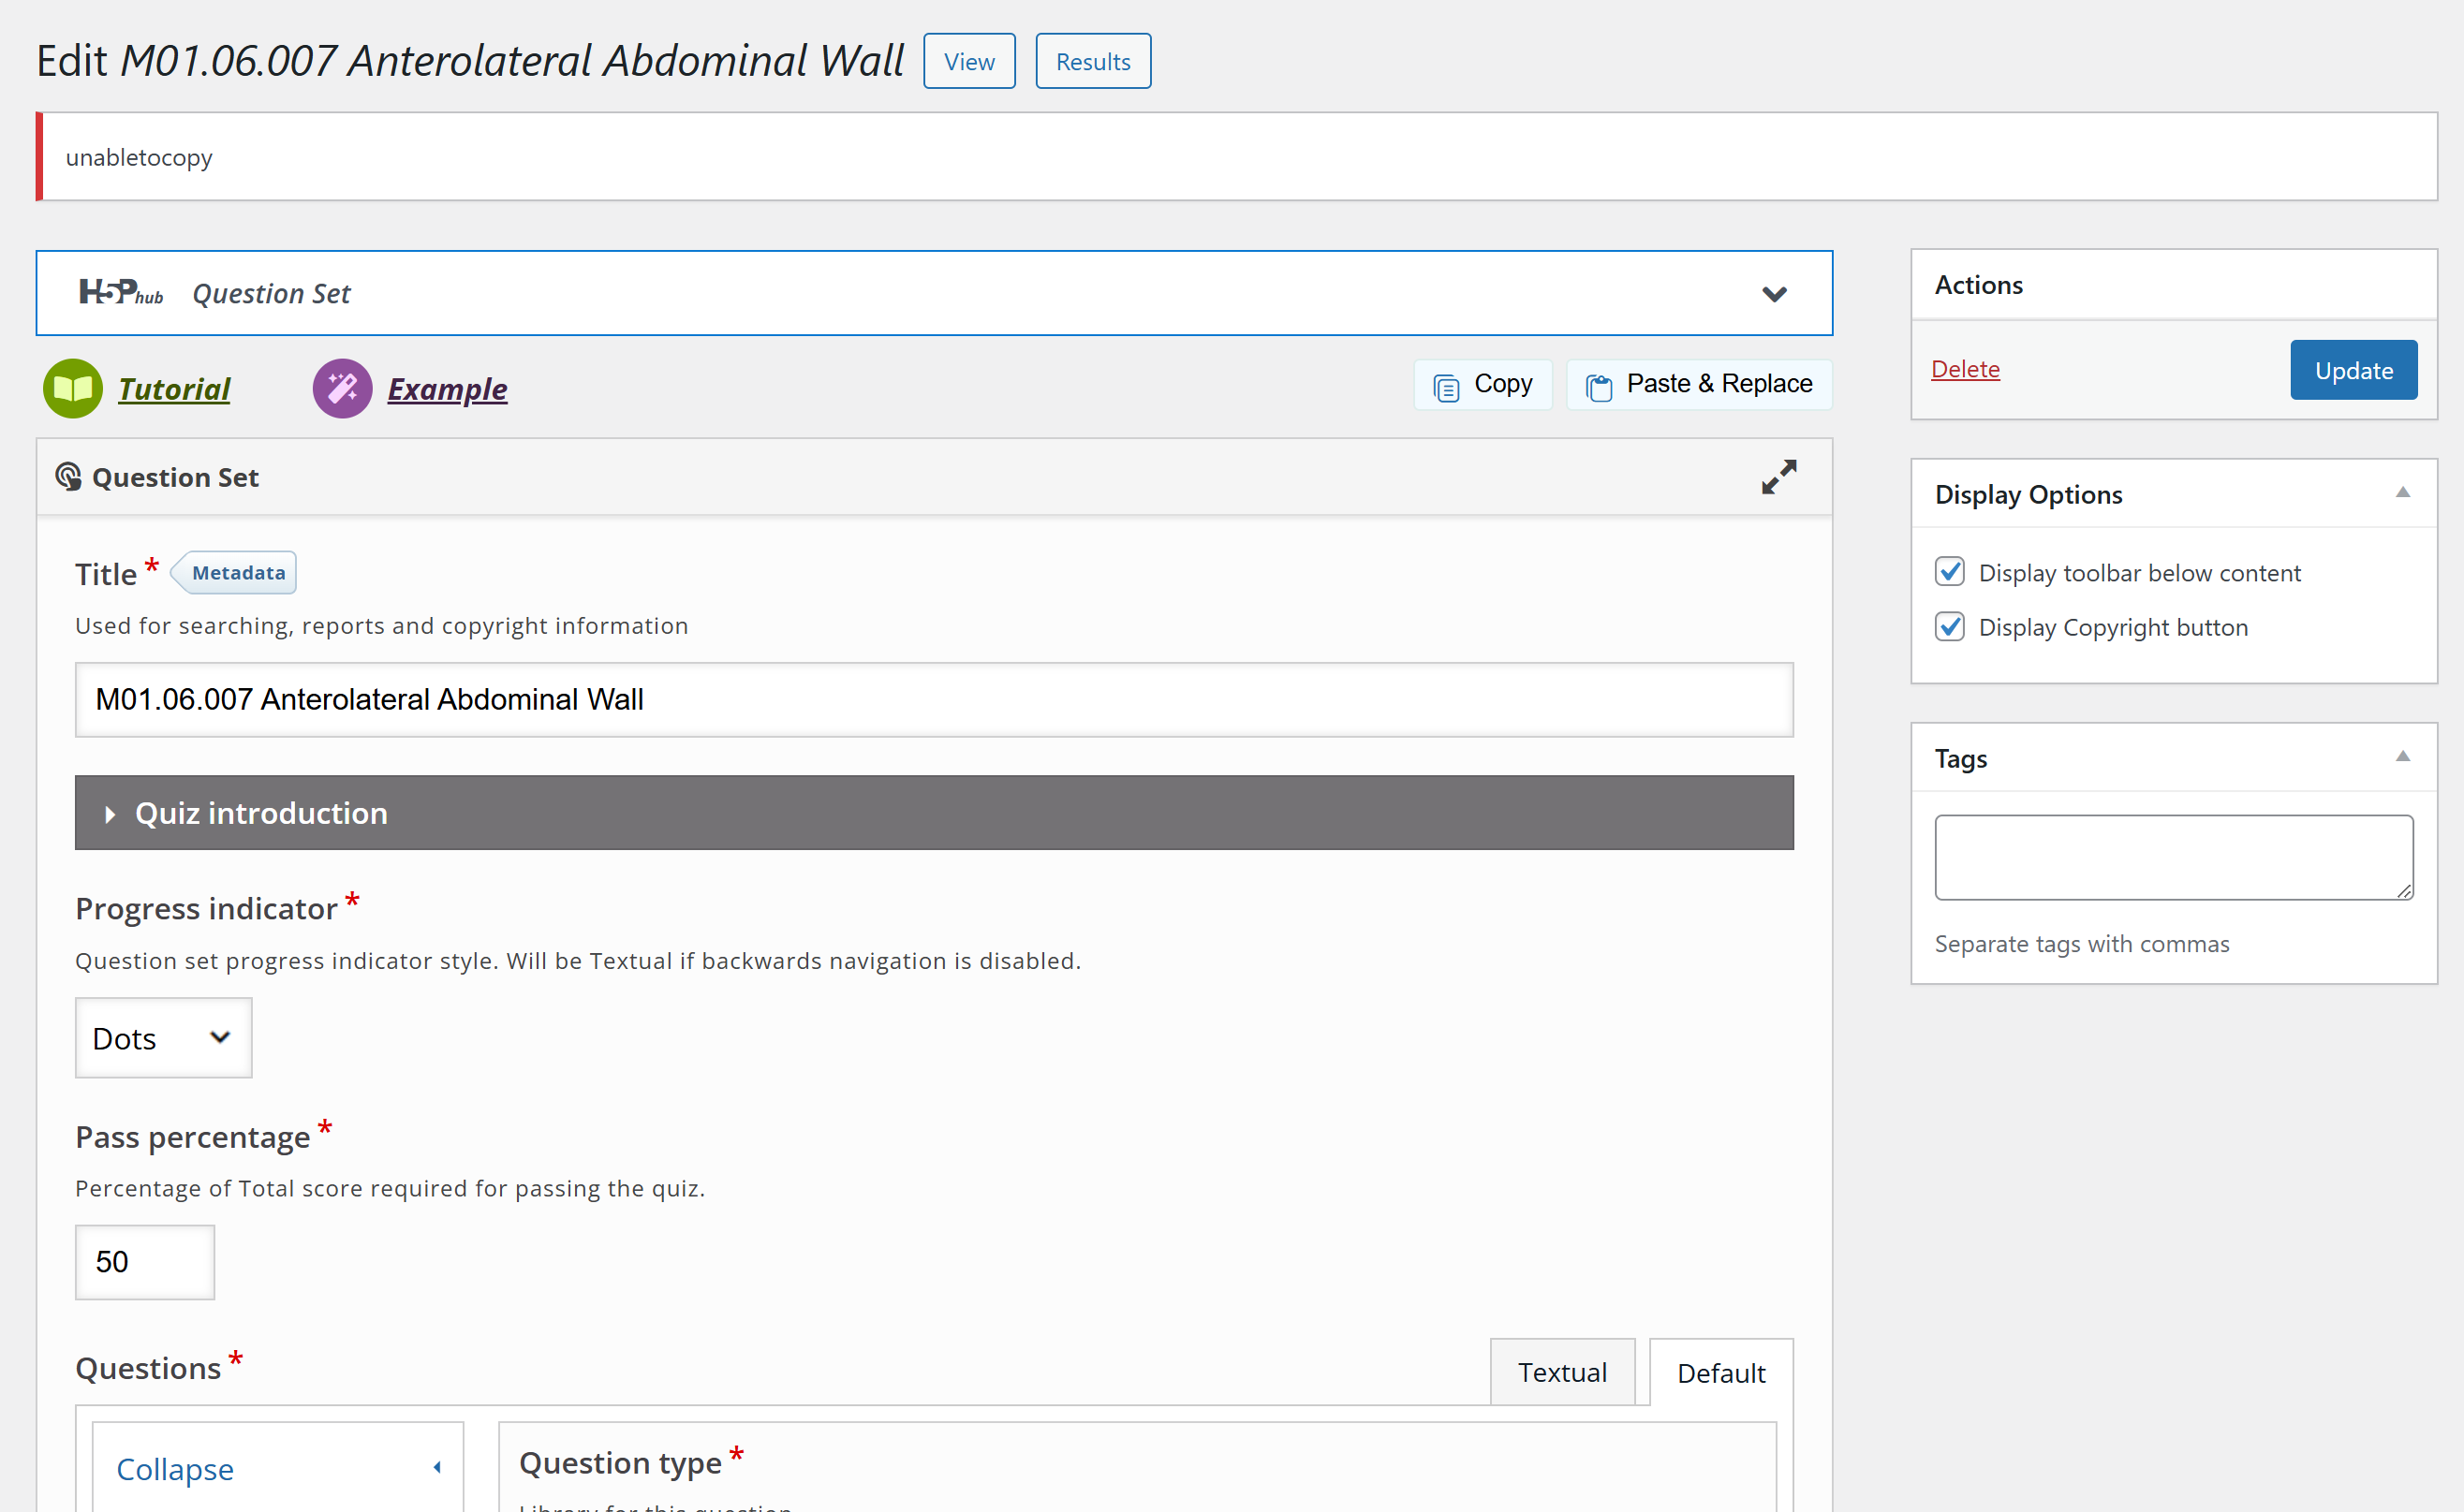Toggle Display toolbar below content checkbox

pyautogui.click(x=1949, y=572)
